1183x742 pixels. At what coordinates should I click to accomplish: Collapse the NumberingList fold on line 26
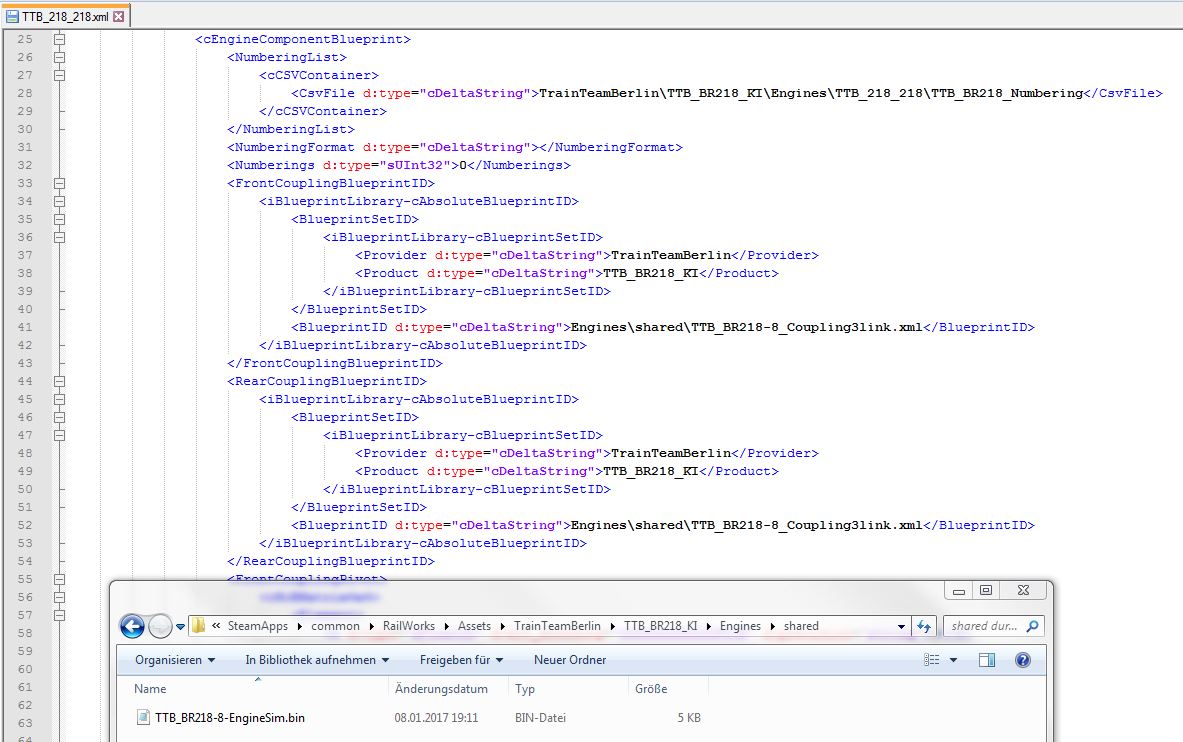point(59,57)
